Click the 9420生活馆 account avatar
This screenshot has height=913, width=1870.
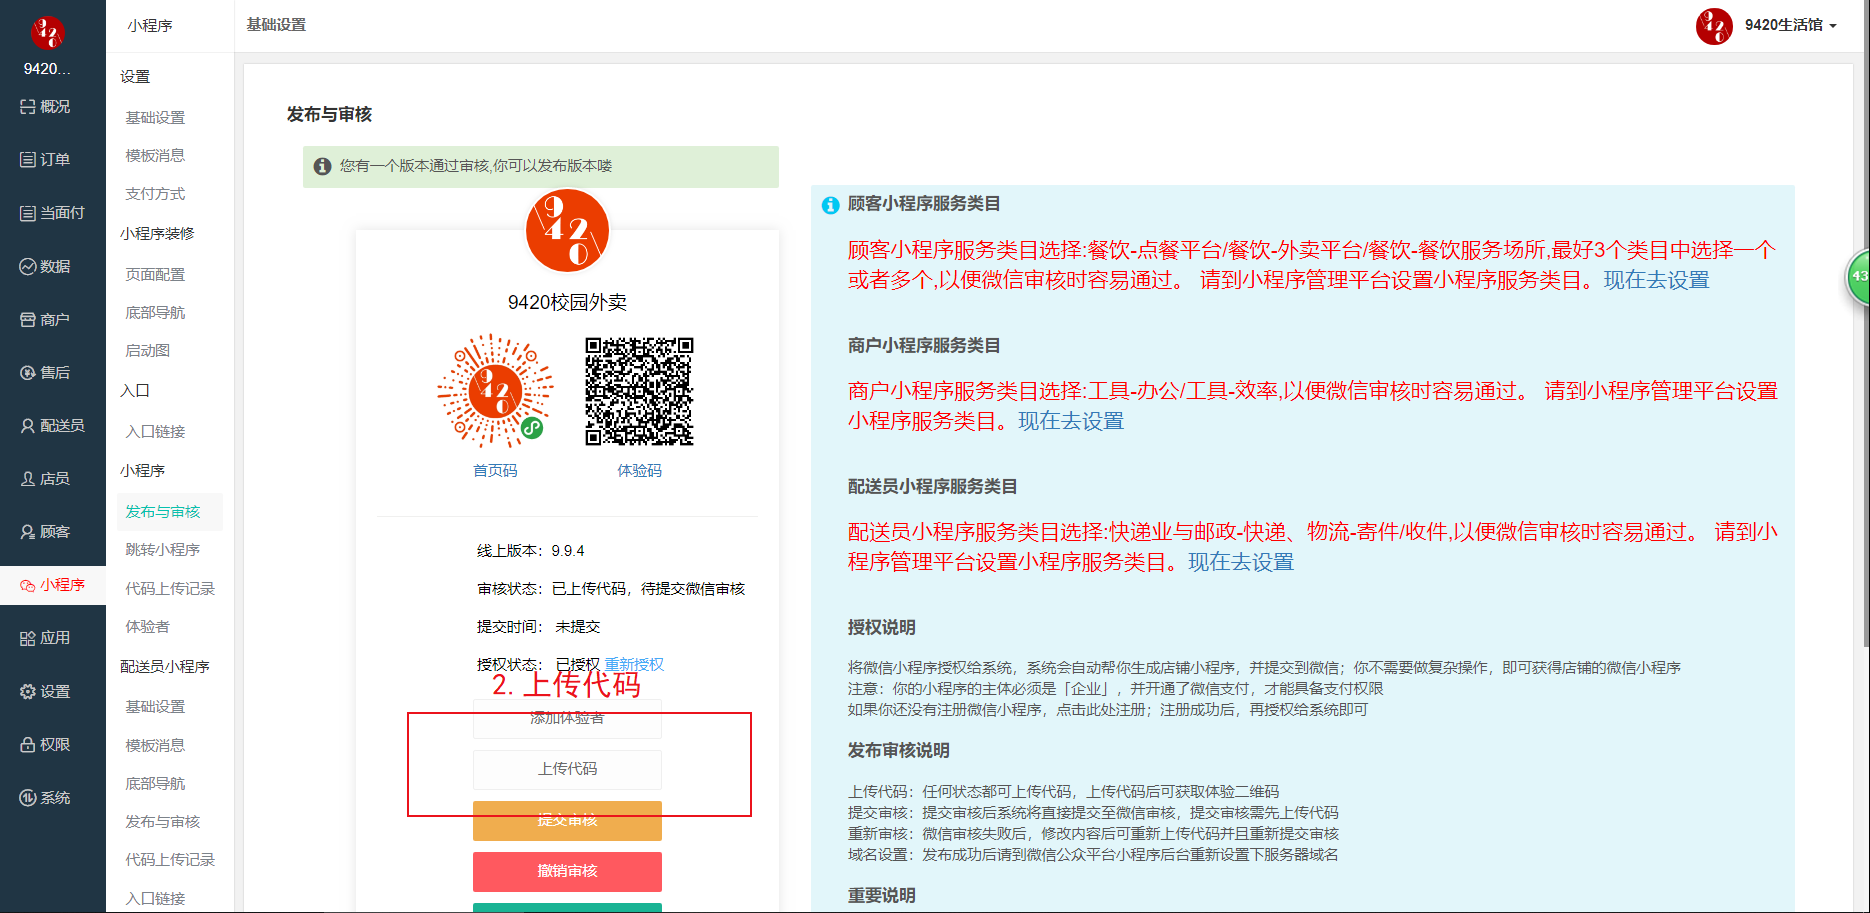[1714, 26]
